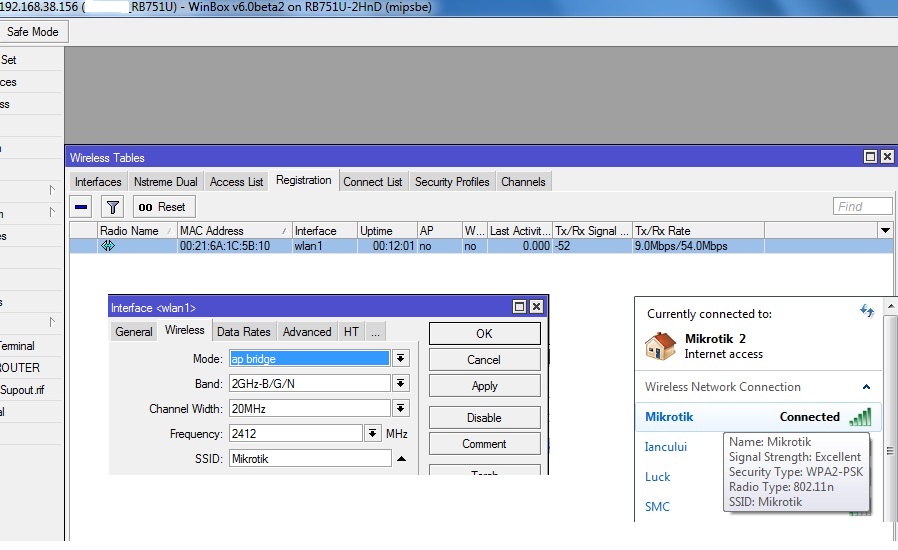Open the General tab in wlan1 dialog

(x=133, y=332)
